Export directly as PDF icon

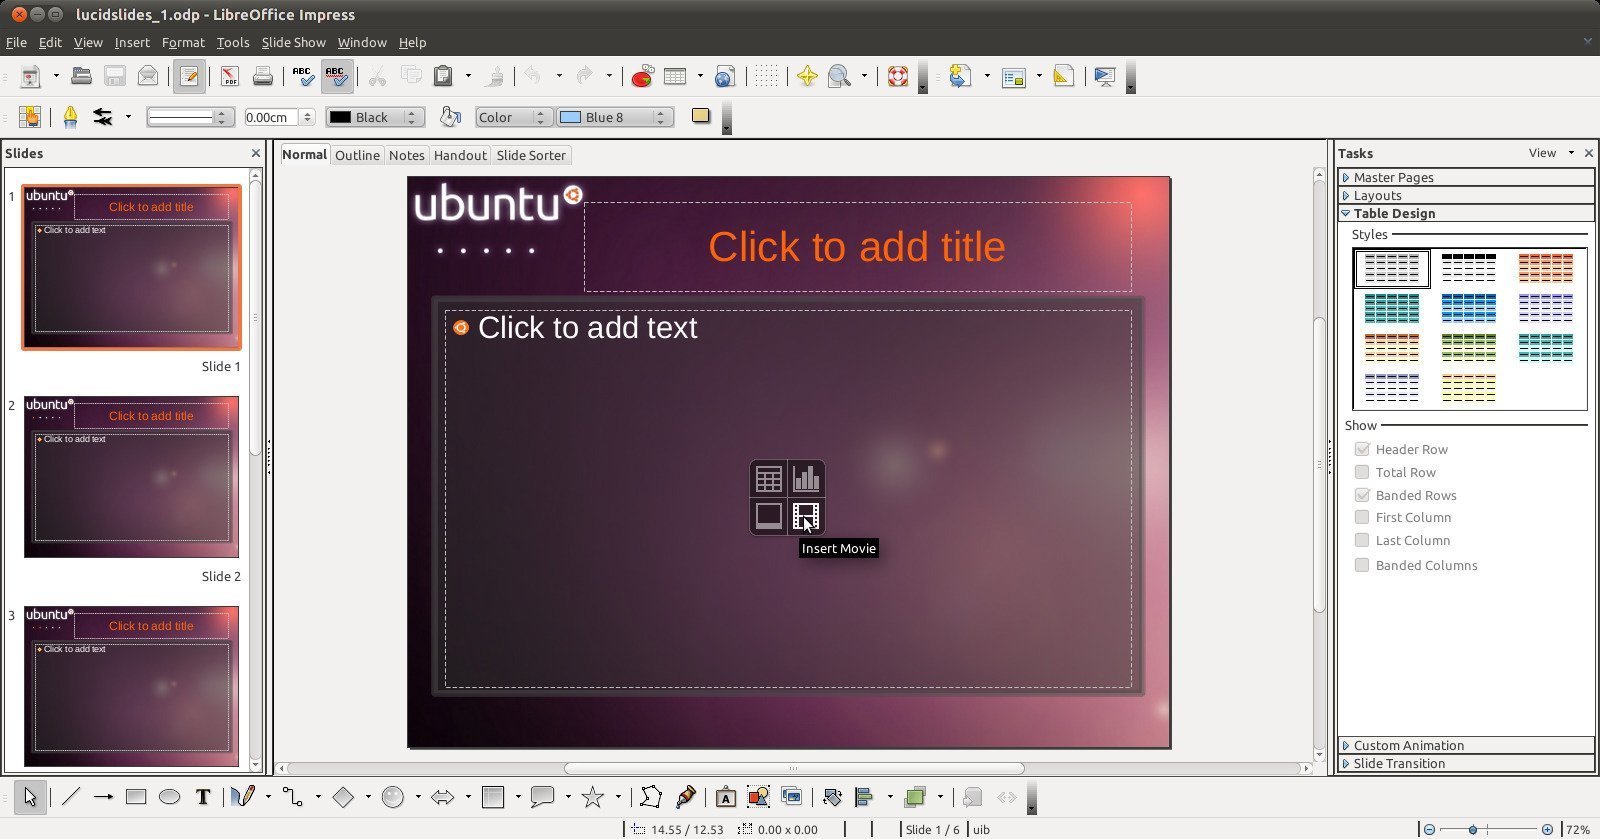[230, 76]
